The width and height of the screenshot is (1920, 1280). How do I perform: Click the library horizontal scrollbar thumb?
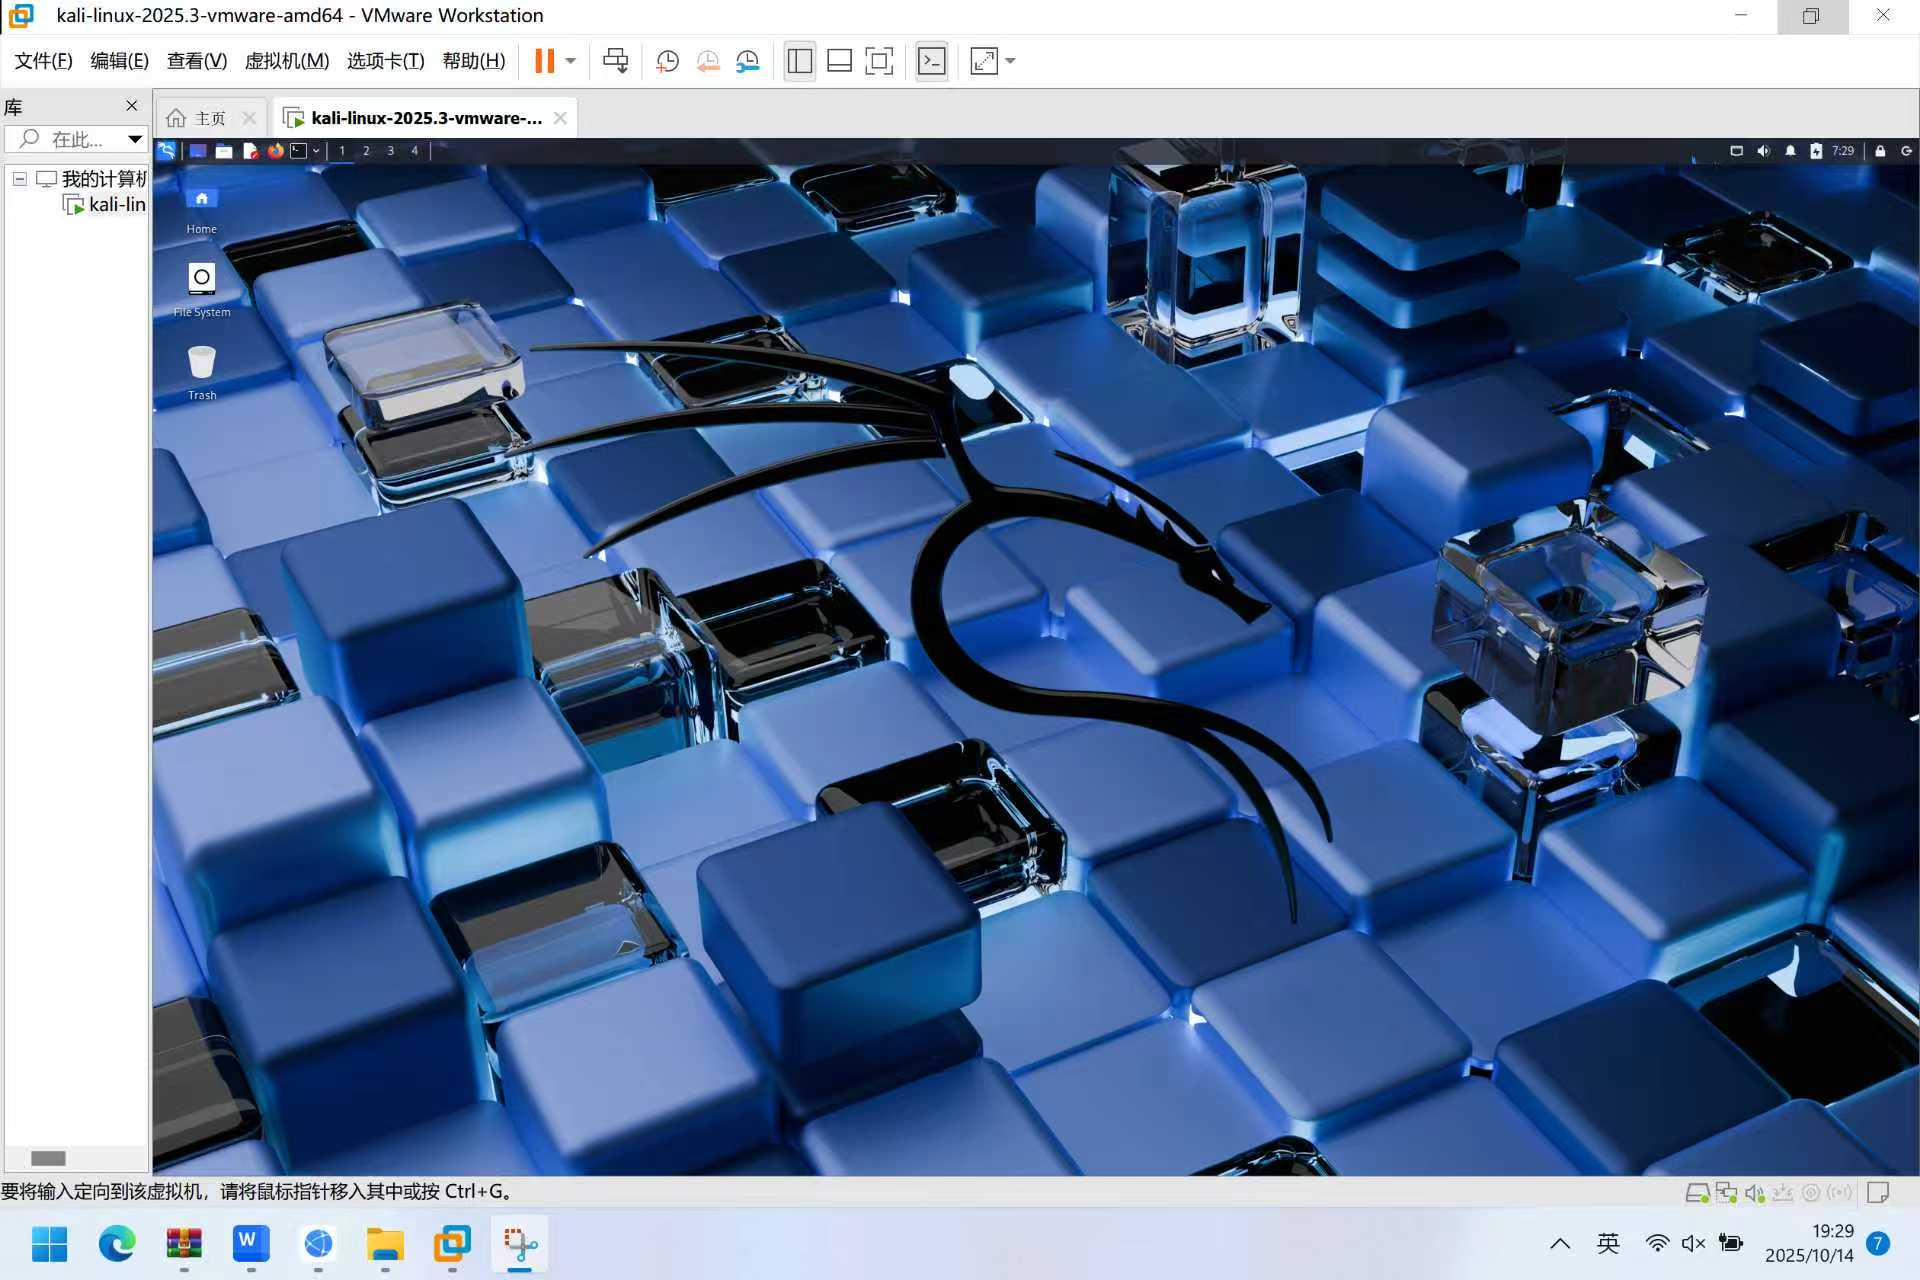click(x=48, y=1158)
